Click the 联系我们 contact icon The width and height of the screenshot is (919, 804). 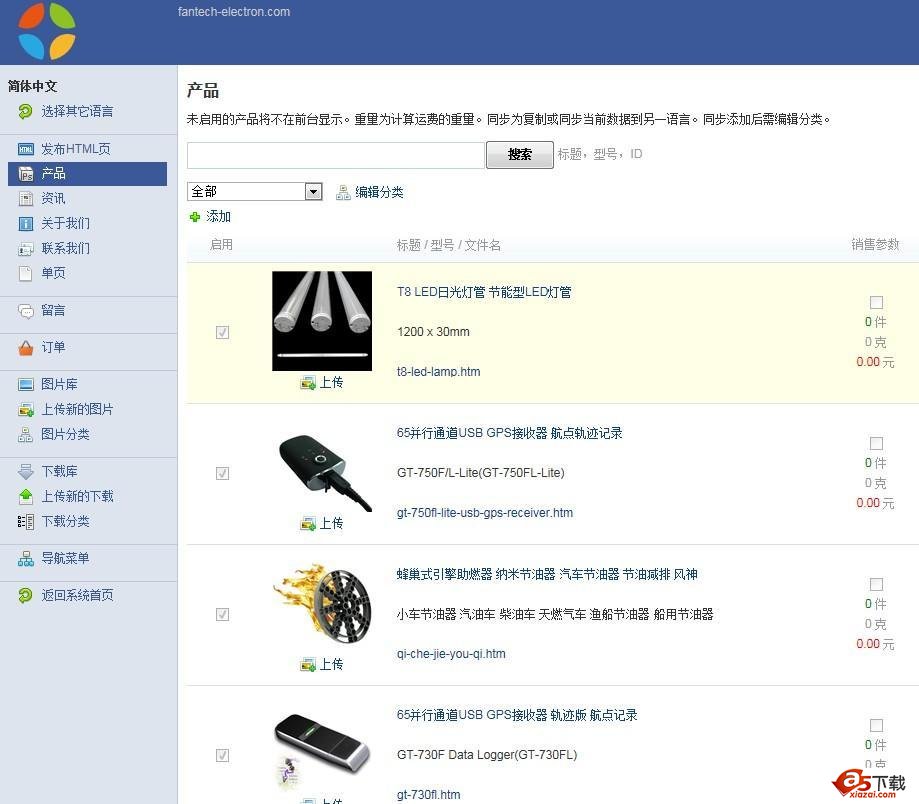[25, 248]
